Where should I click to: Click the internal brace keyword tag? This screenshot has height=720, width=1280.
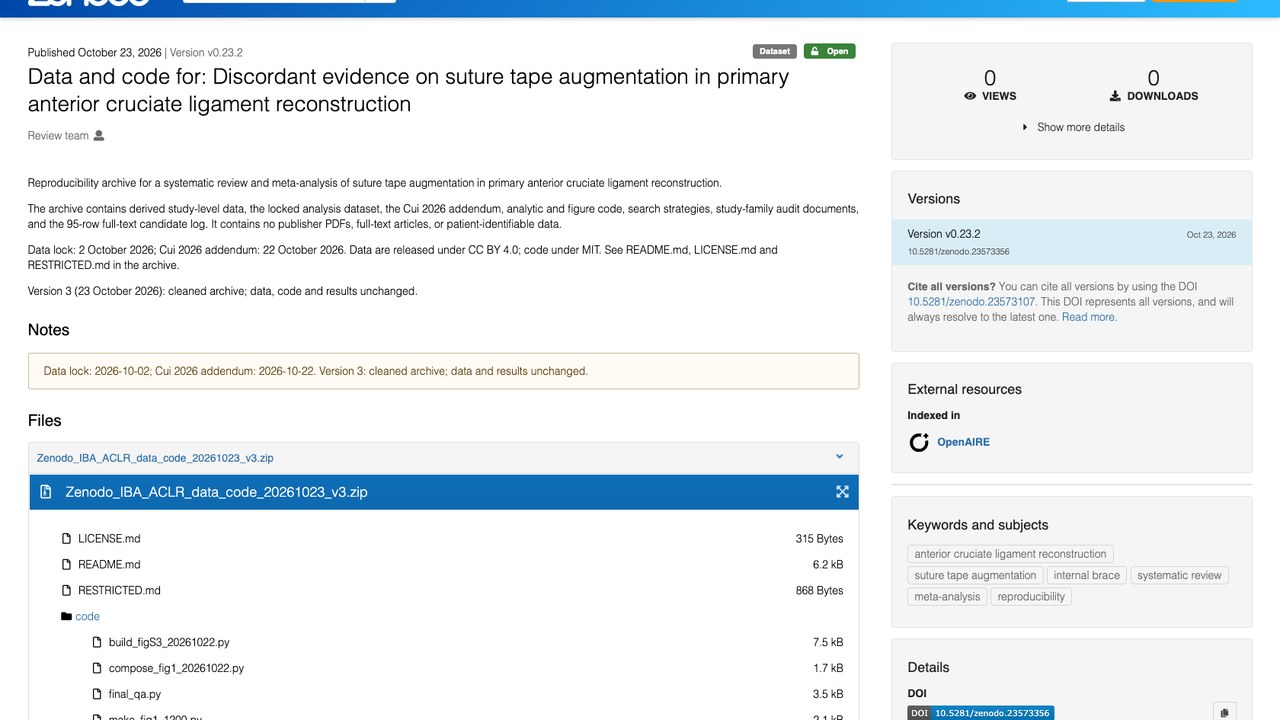coord(1086,576)
